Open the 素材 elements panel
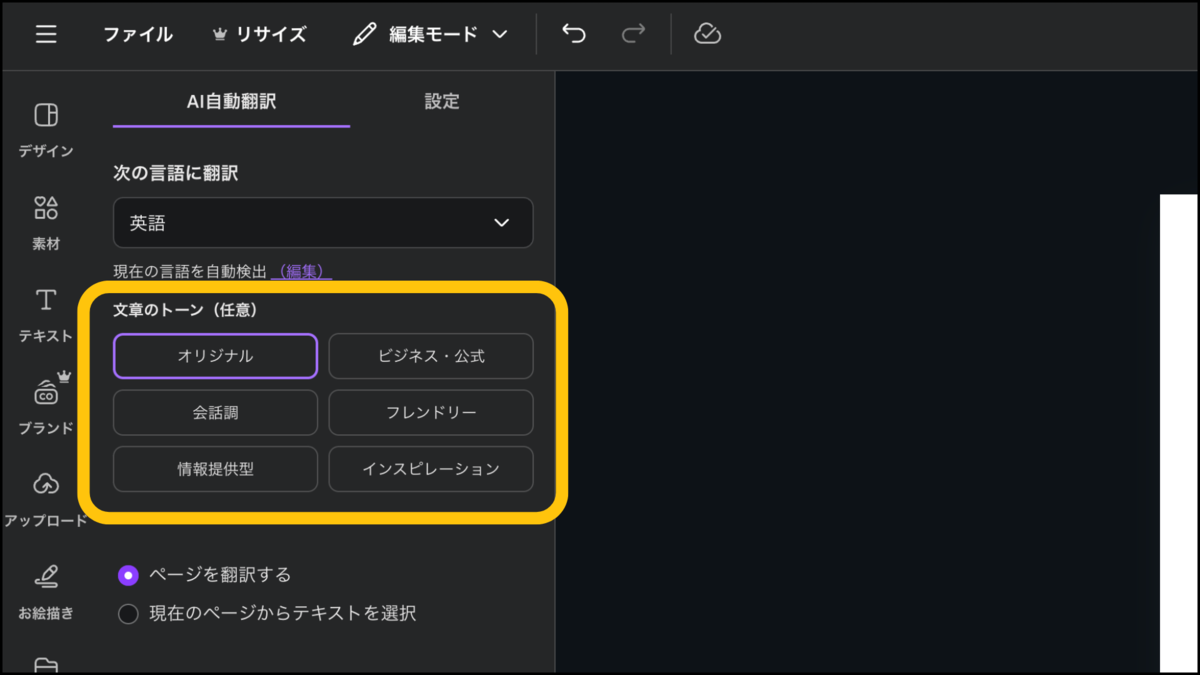The width and height of the screenshot is (1200, 675). 46,222
